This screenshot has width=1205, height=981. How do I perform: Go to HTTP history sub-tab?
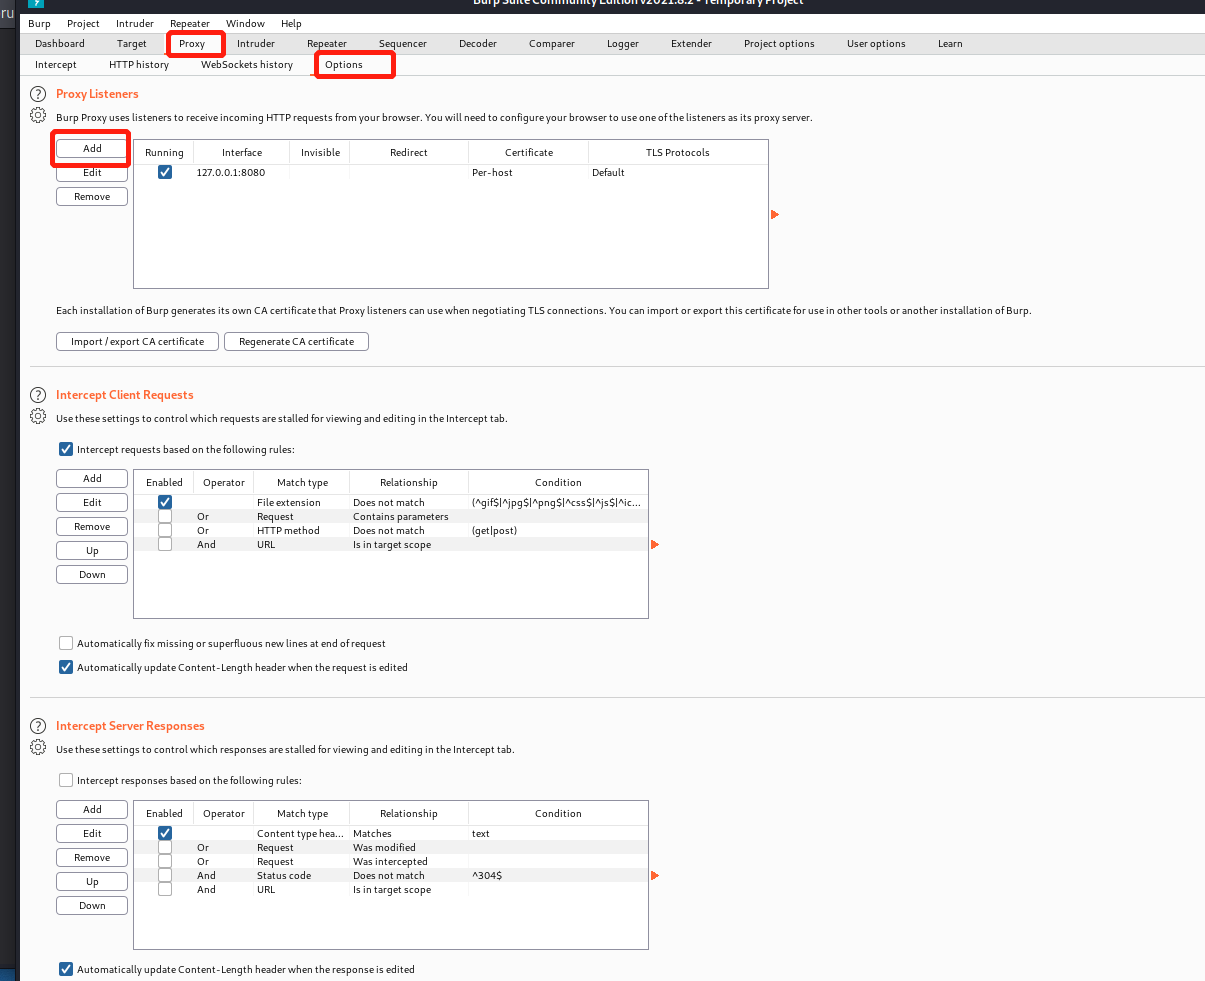(139, 65)
